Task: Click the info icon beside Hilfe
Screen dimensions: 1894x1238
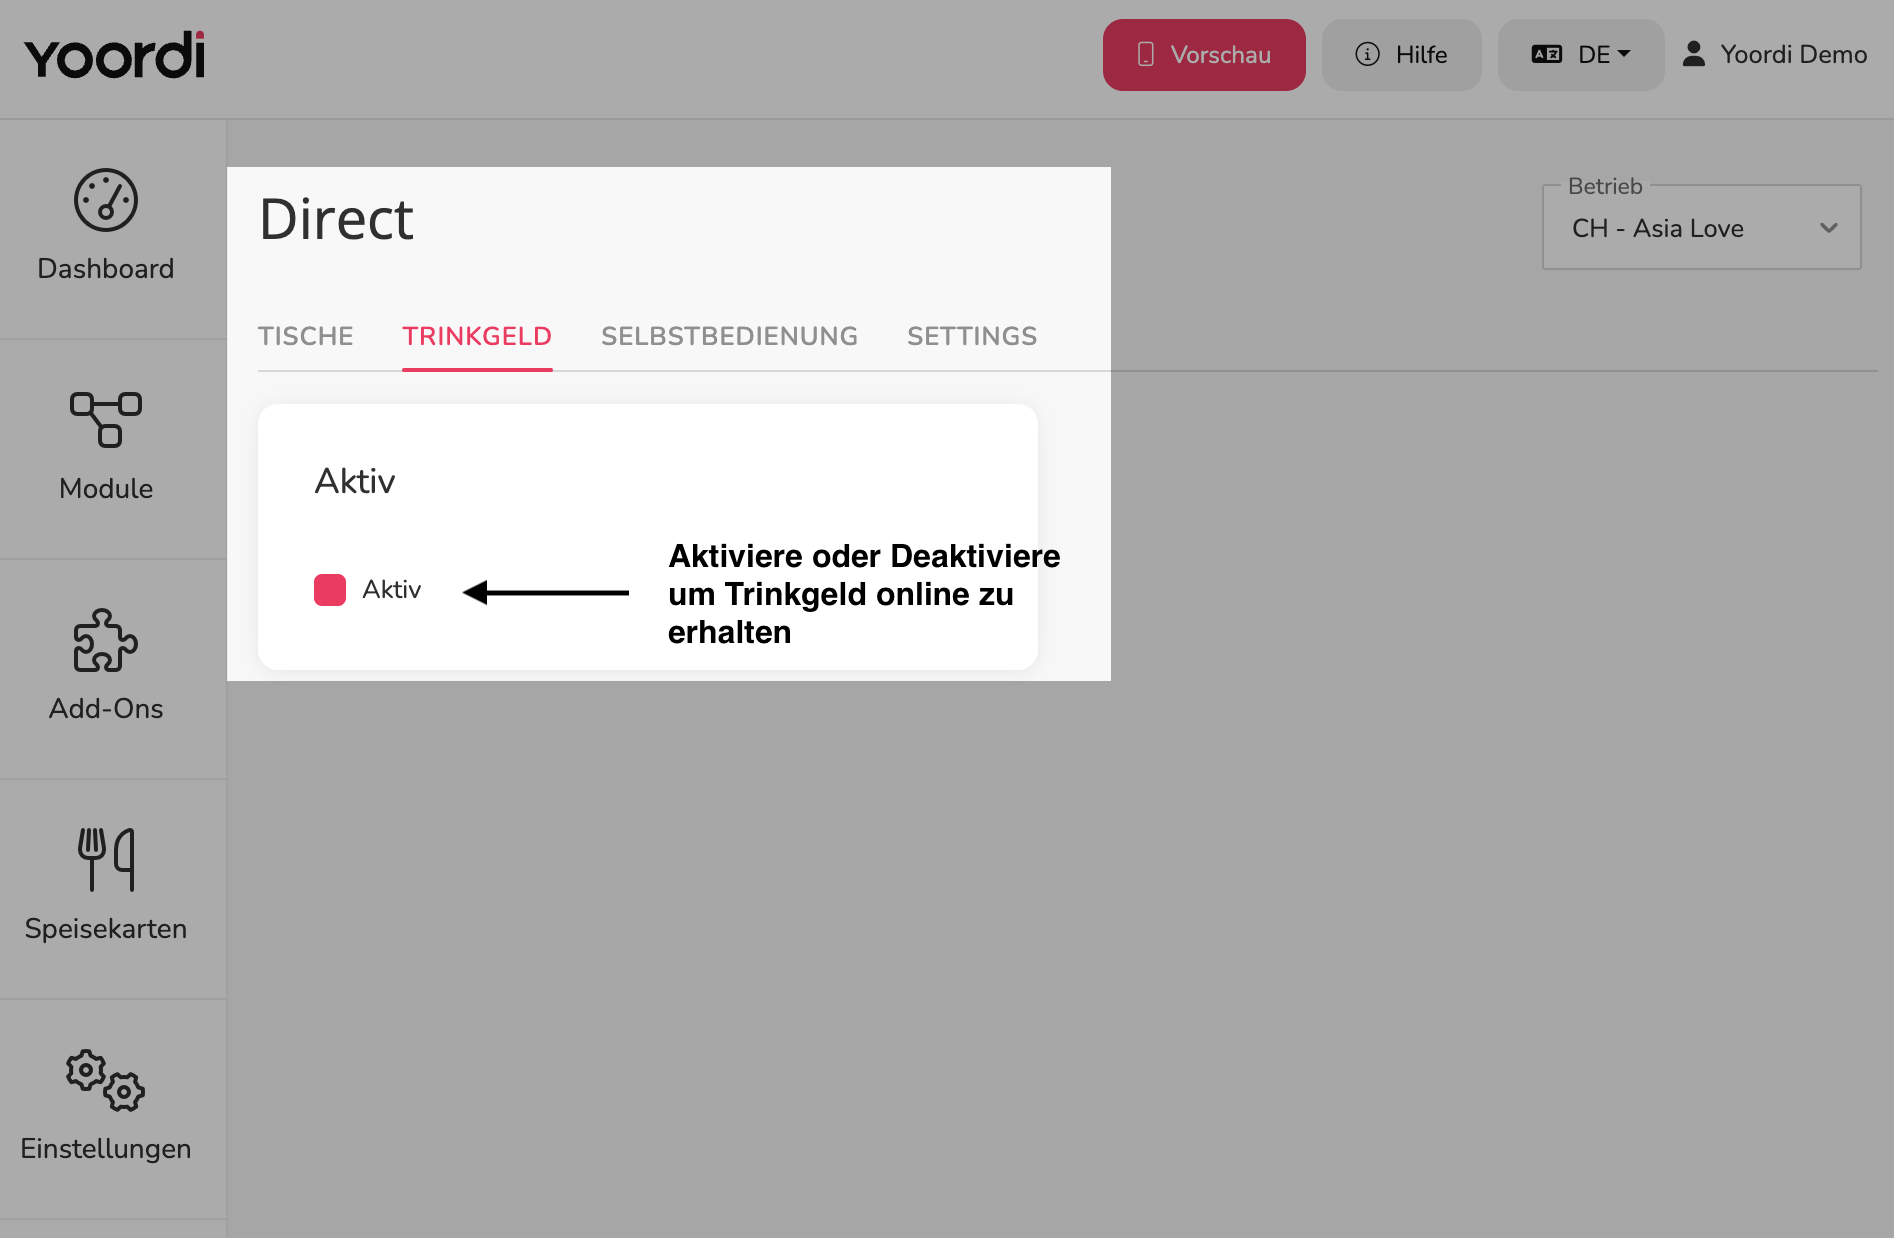Action: pyautogui.click(x=1367, y=54)
